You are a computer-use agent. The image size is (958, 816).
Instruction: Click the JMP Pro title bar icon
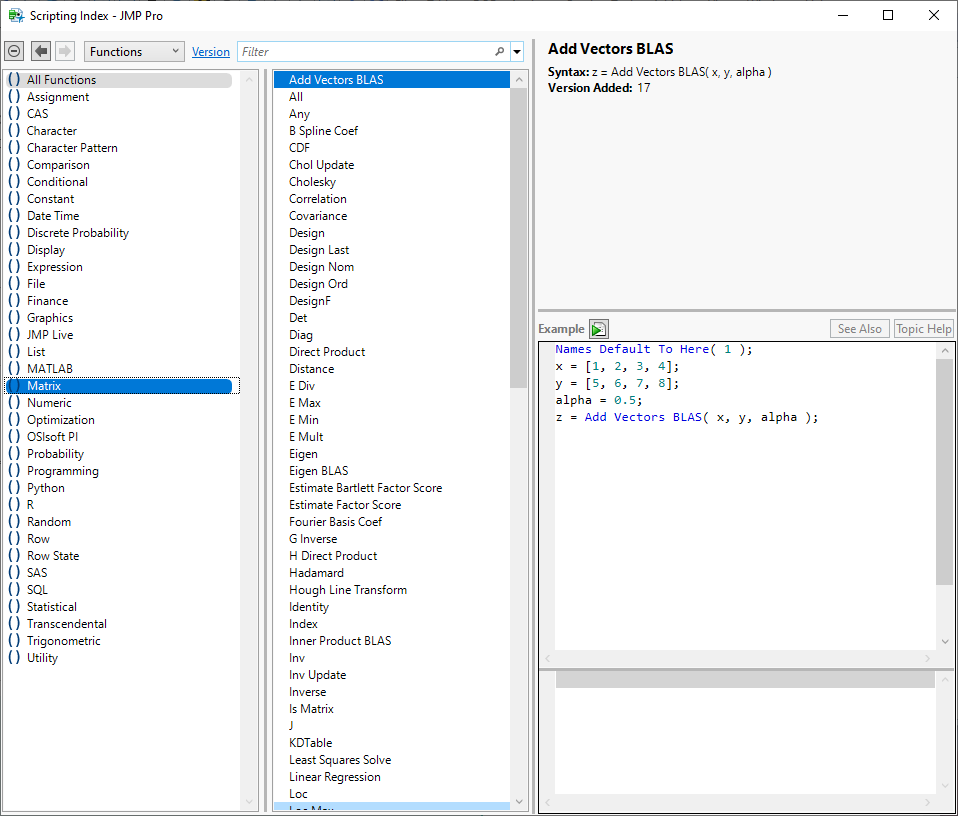[16, 16]
